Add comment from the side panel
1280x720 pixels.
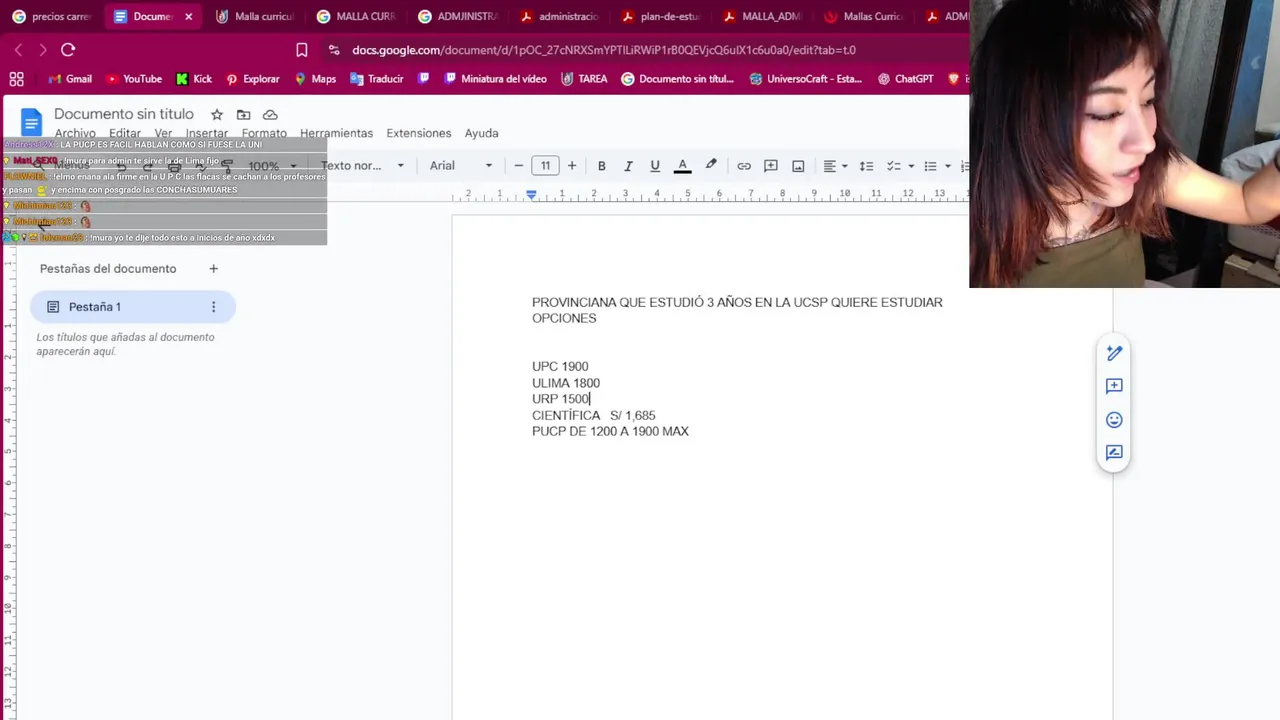point(1114,386)
